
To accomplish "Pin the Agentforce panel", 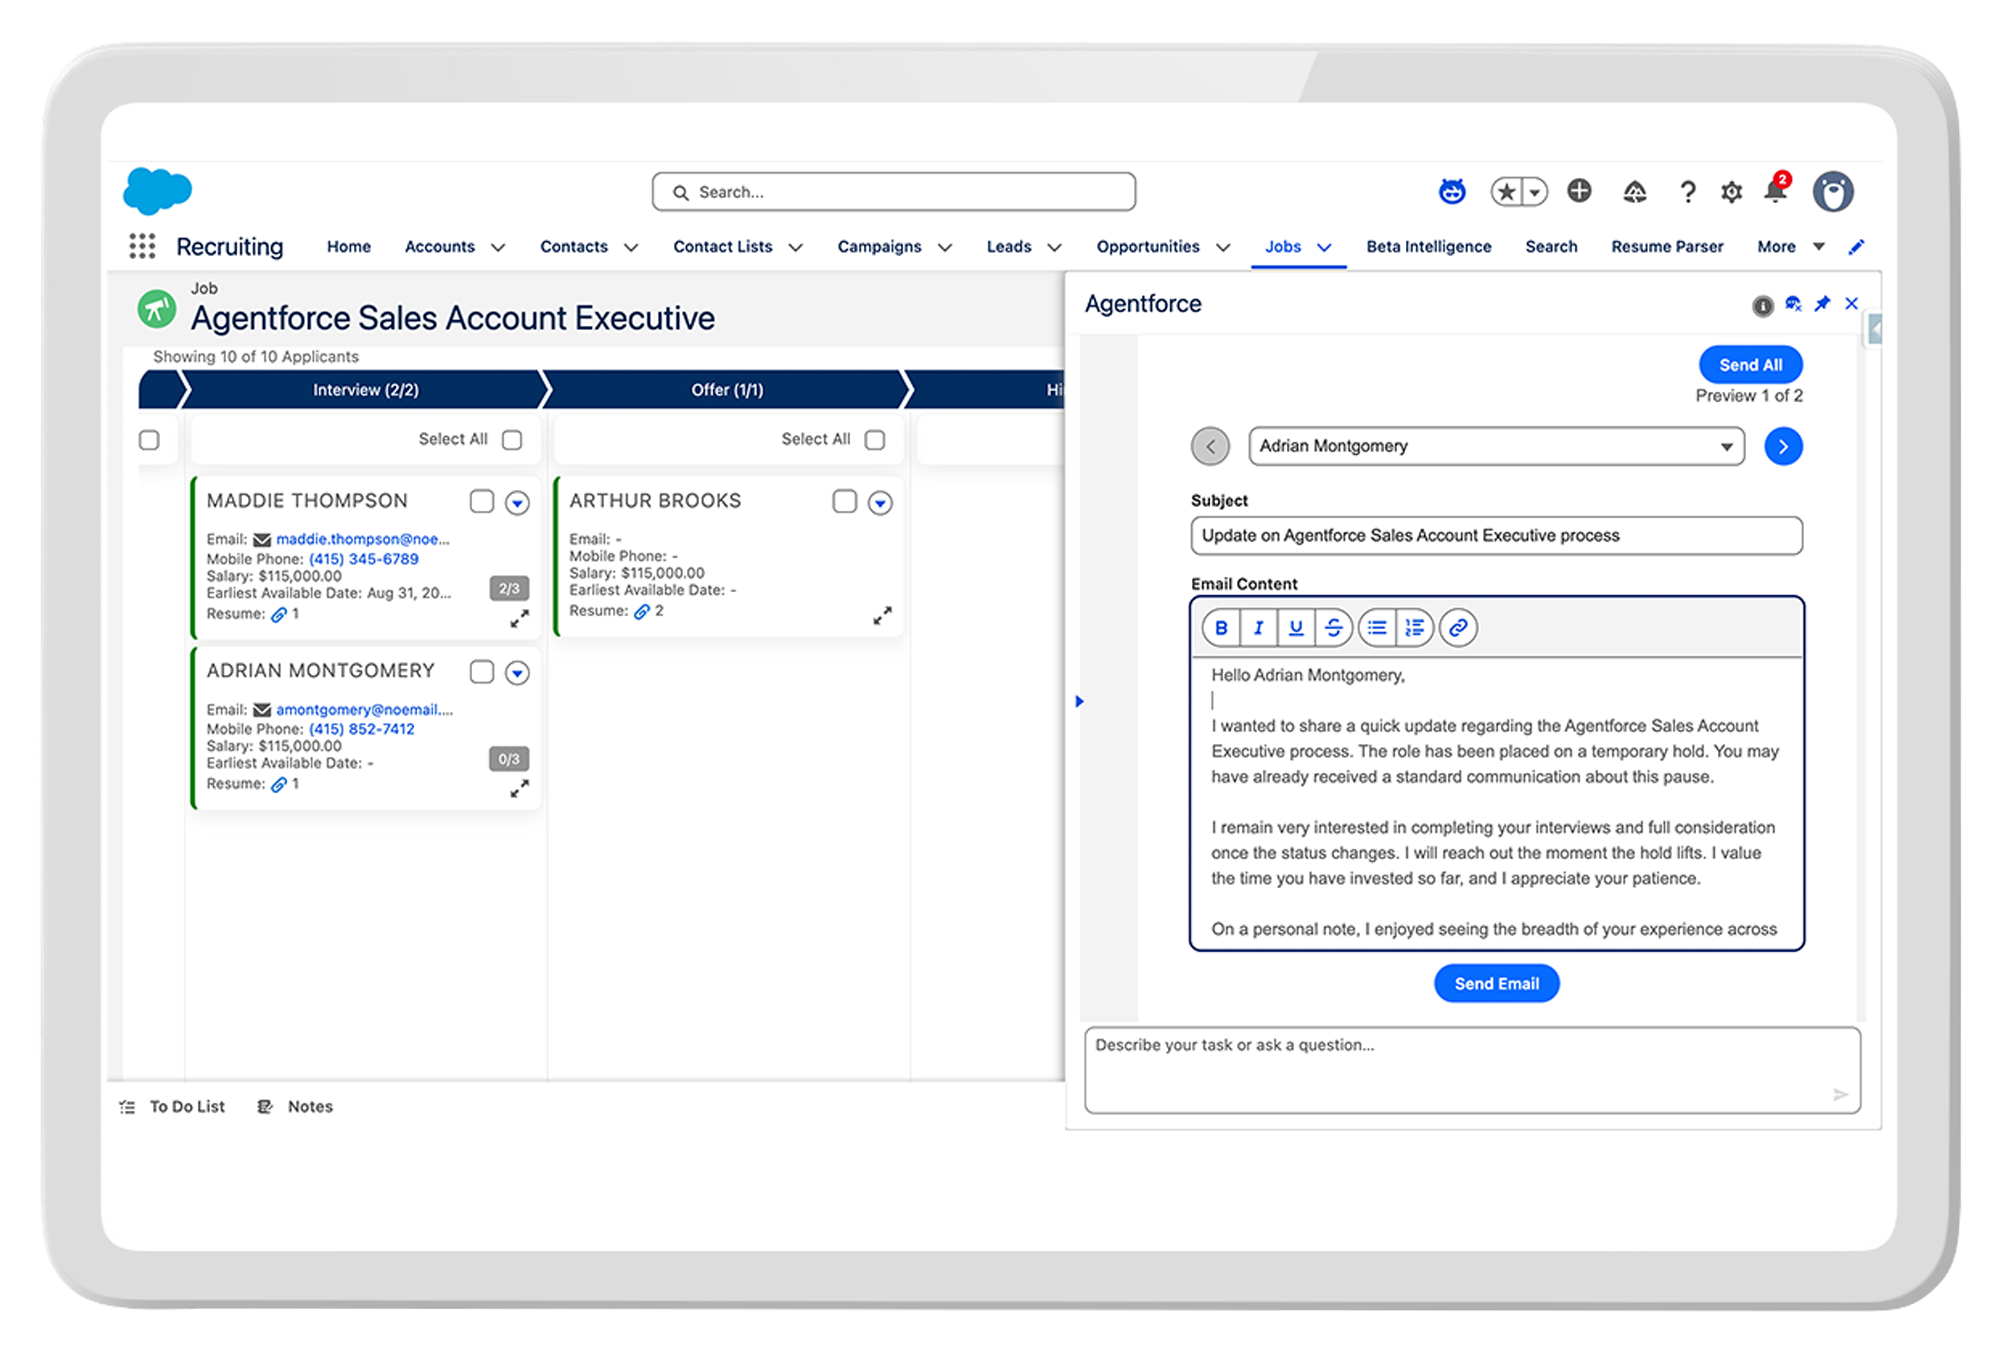I will [x=1822, y=304].
